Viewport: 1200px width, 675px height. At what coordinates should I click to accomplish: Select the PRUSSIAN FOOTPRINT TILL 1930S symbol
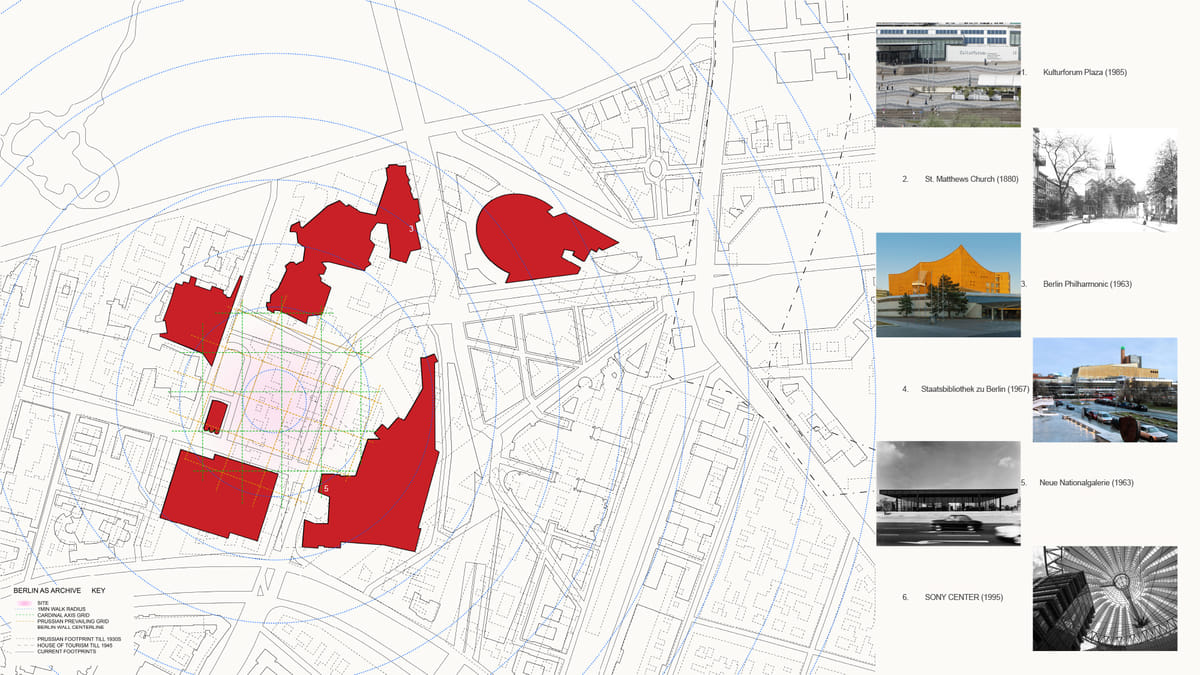[x=24, y=639]
